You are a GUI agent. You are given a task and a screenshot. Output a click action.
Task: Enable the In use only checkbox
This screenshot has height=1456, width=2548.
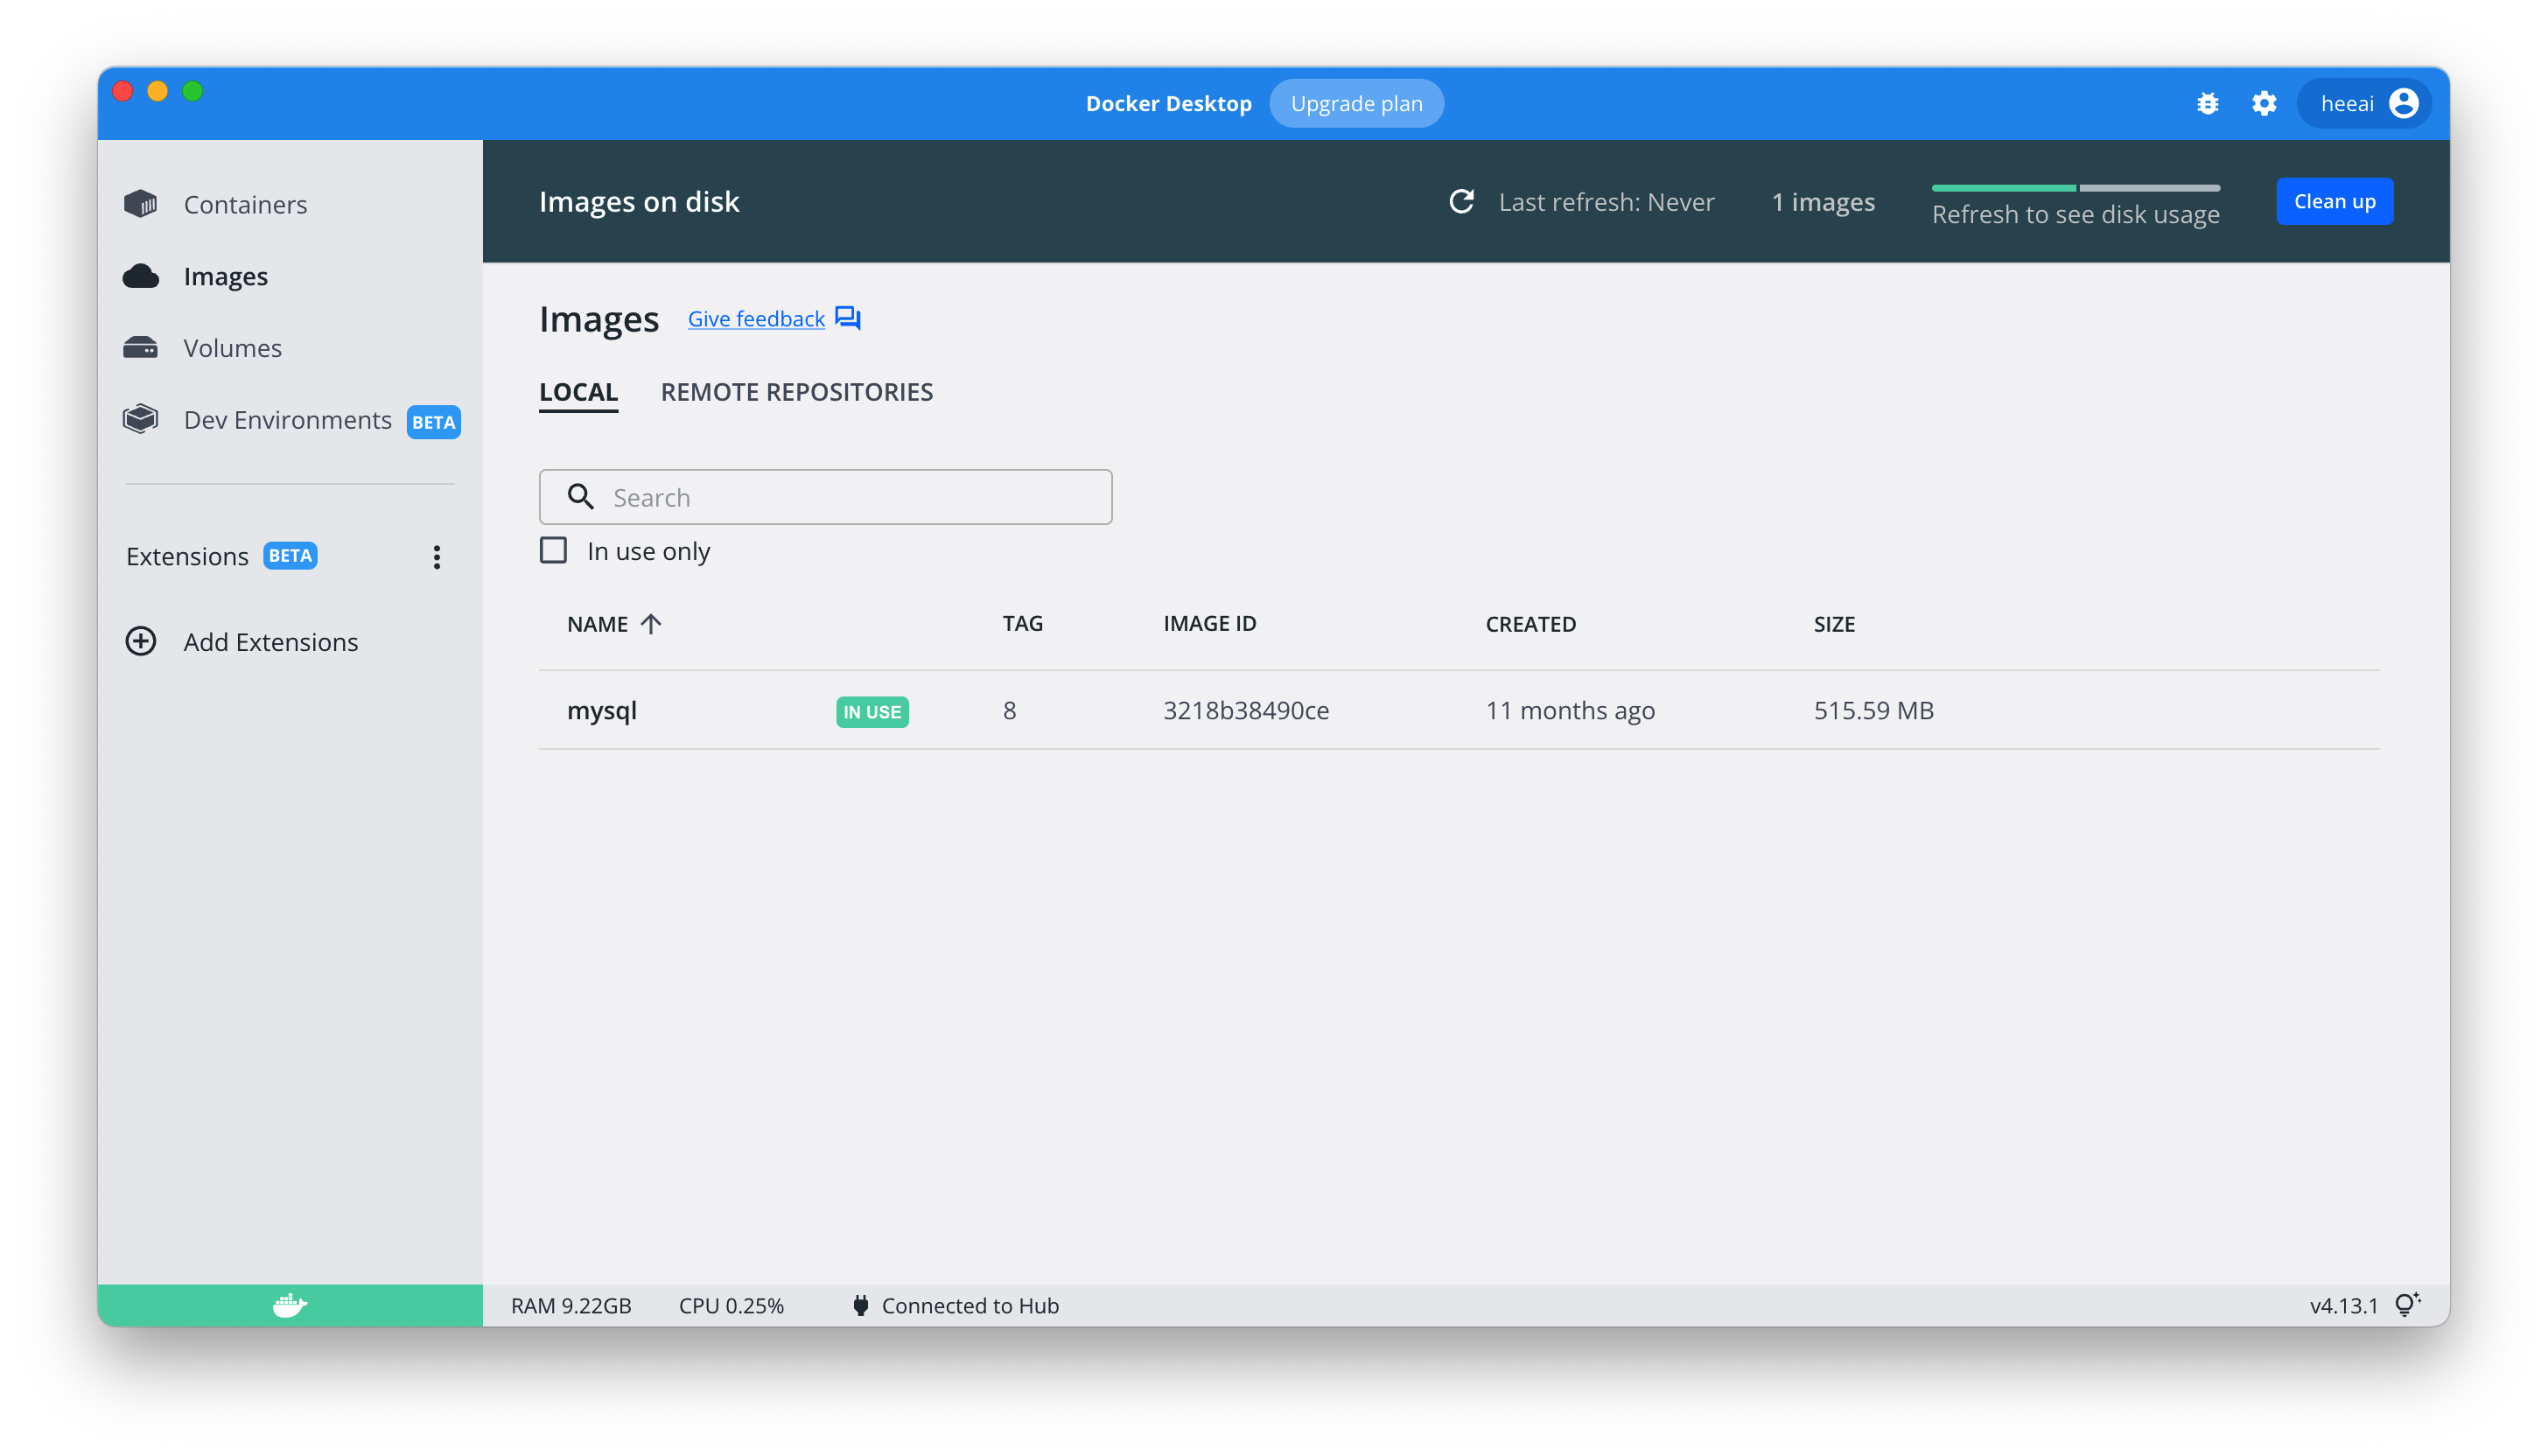(553, 551)
